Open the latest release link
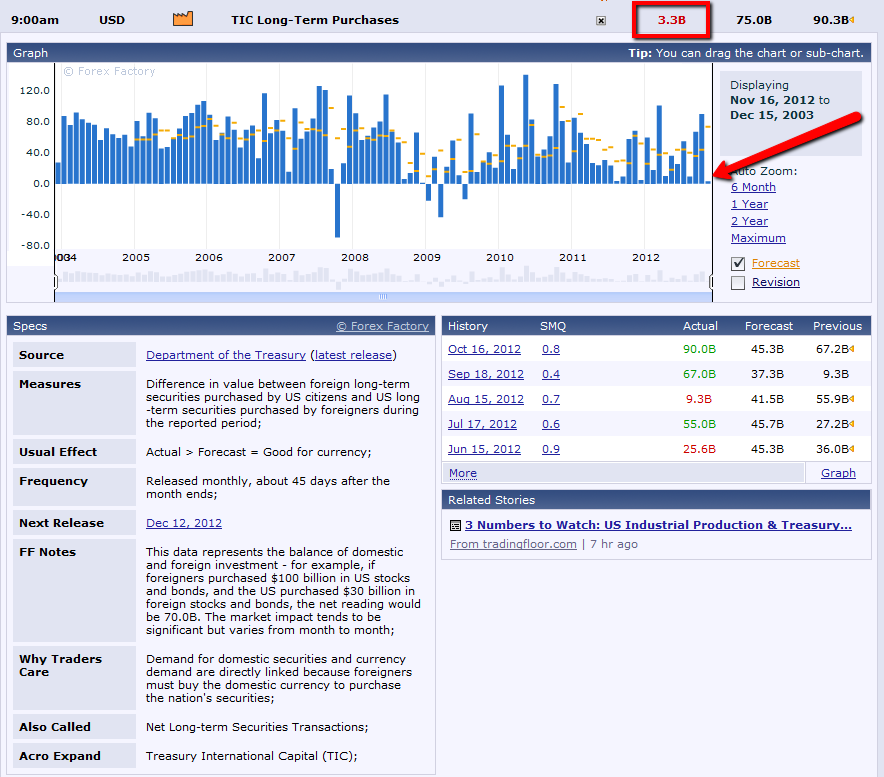Viewport: 884px width, 777px height. pos(353,355)
